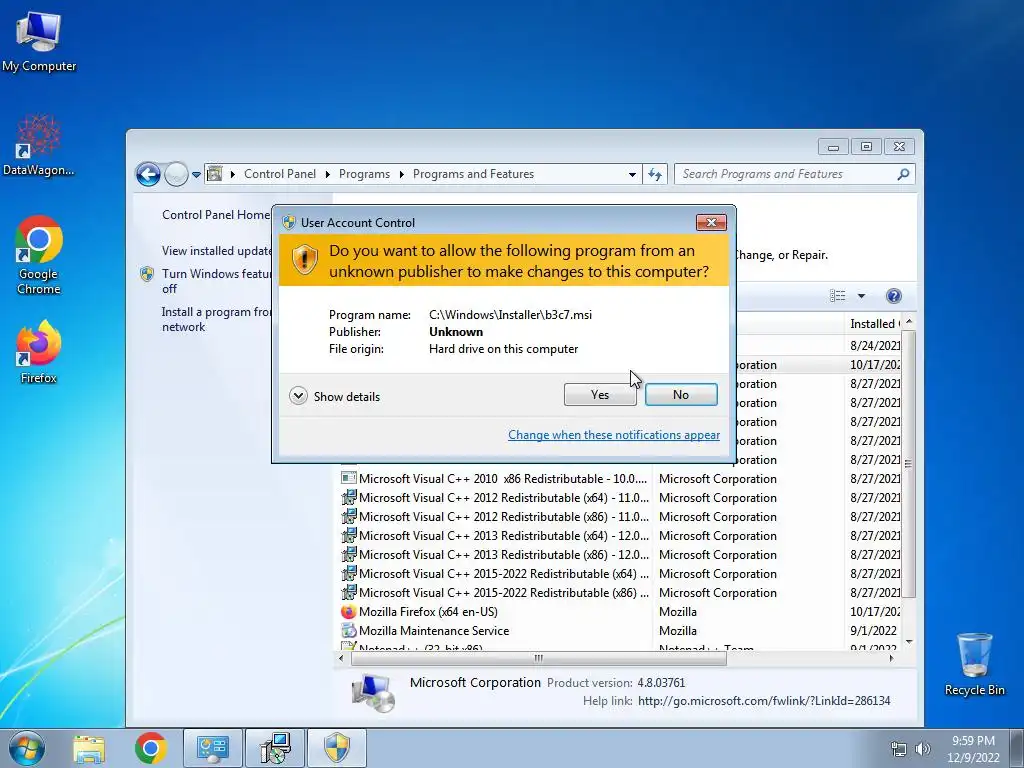Viewport: 1024px width, 768px height.
Task: Open the recent pages dropdown arrow
Action: pyautogui.click(x=196, y=175)
